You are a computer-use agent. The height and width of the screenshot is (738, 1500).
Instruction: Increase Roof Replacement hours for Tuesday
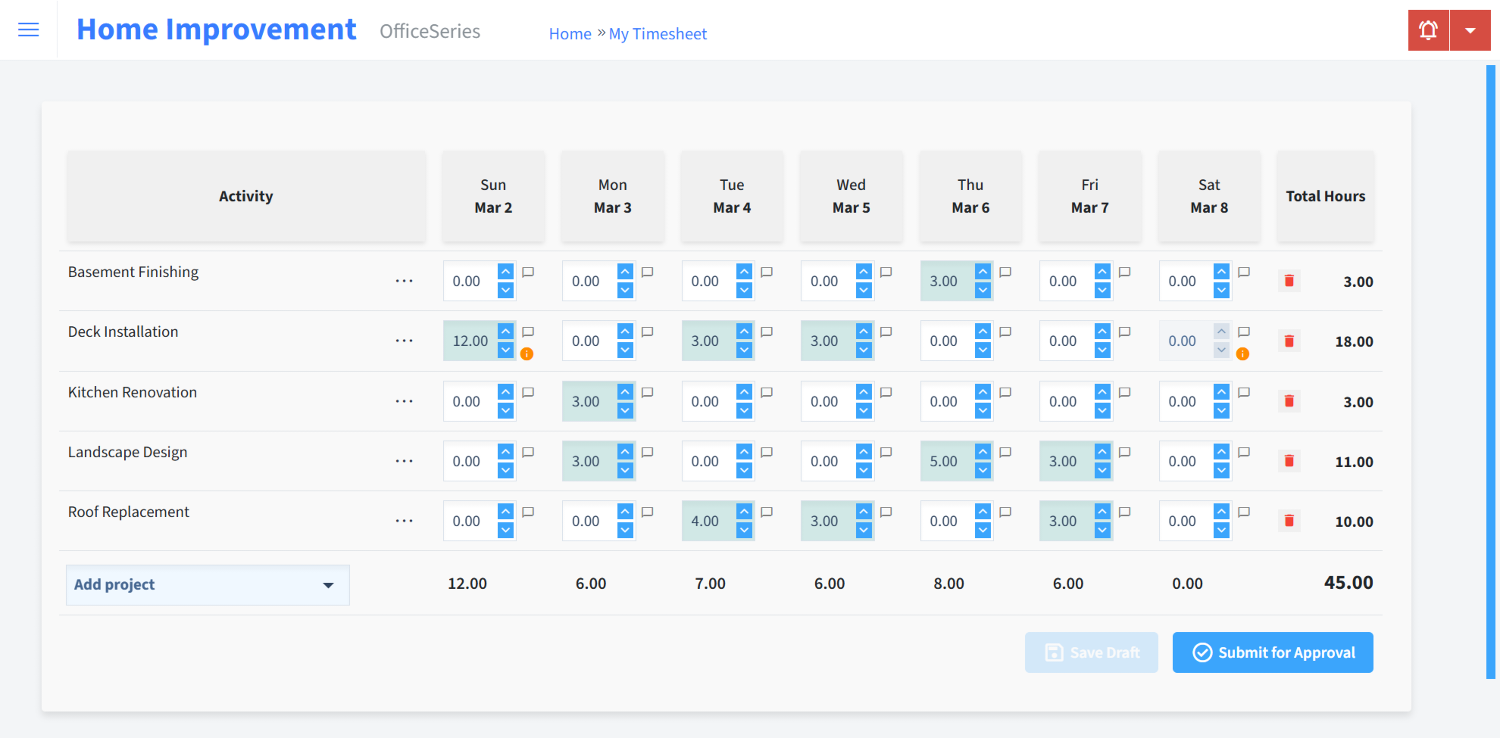(744, 512)
